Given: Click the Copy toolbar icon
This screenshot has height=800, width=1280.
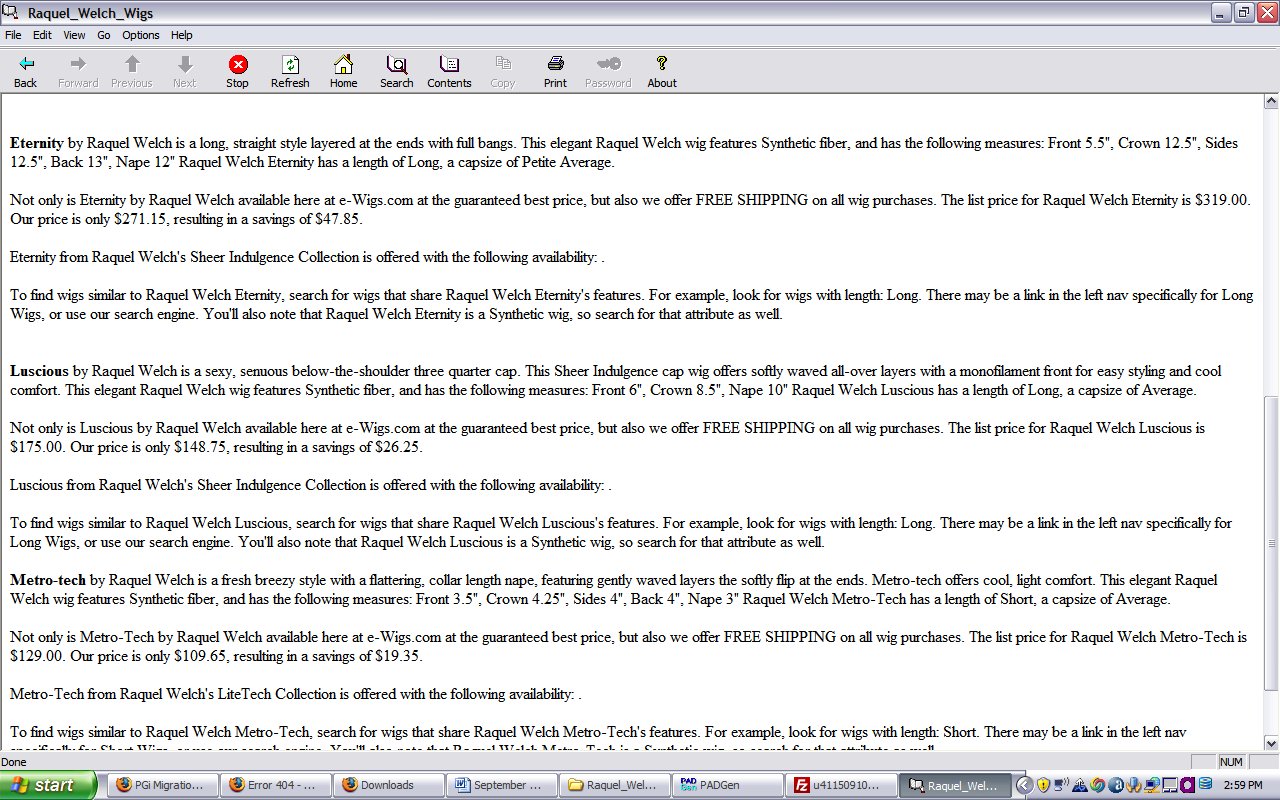Looking at the screenshot, I should [503, 64].
